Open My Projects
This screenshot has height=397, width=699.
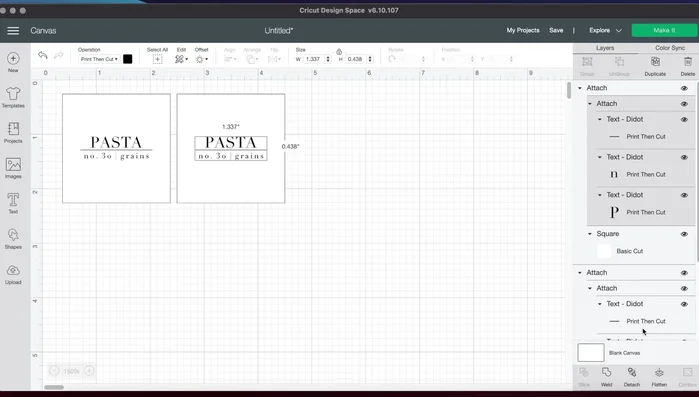pyautogui.click(x=523, y=30)
